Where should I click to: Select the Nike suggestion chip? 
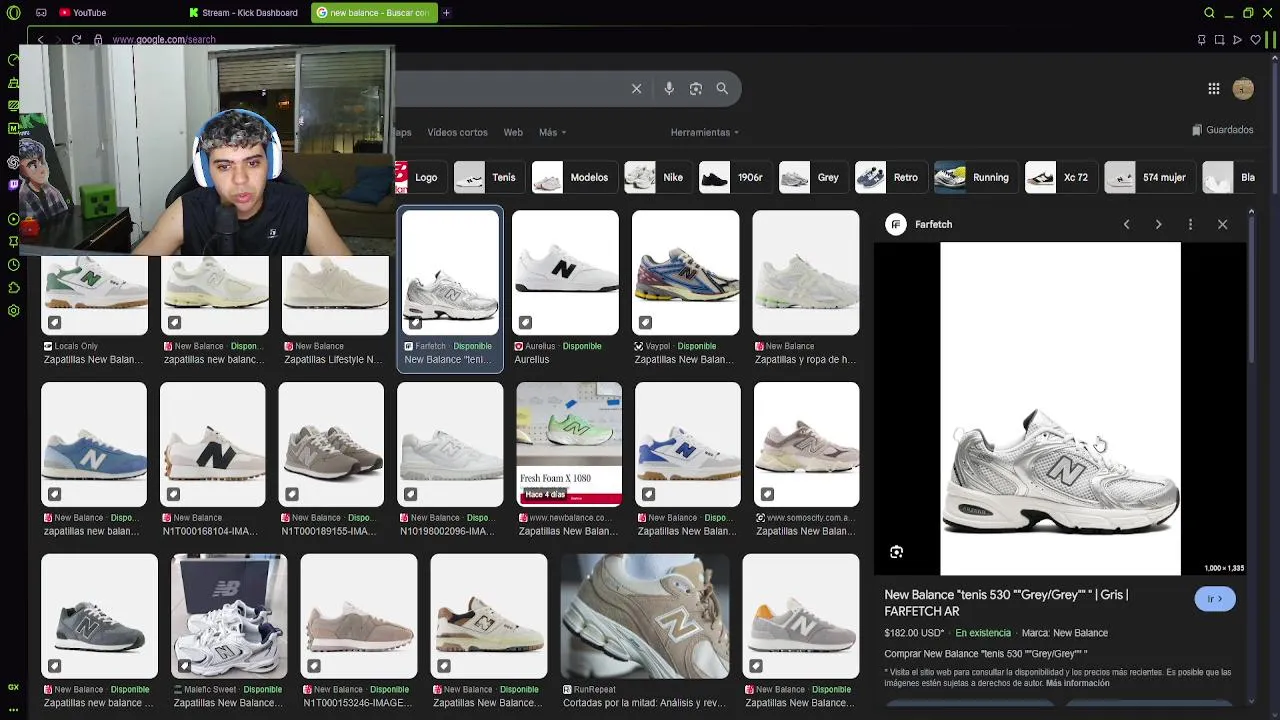point(656,177)
